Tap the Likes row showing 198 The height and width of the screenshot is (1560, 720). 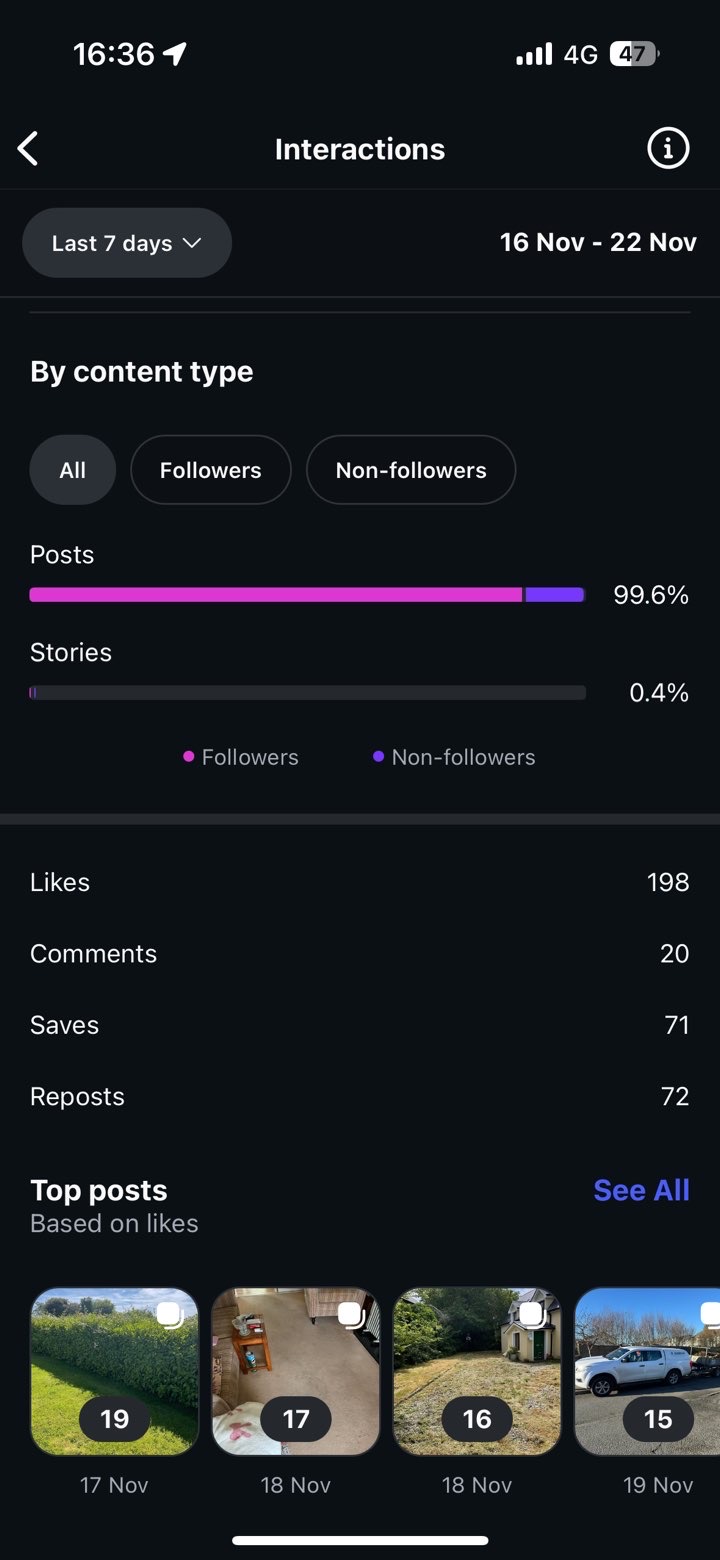coord(360,882)
